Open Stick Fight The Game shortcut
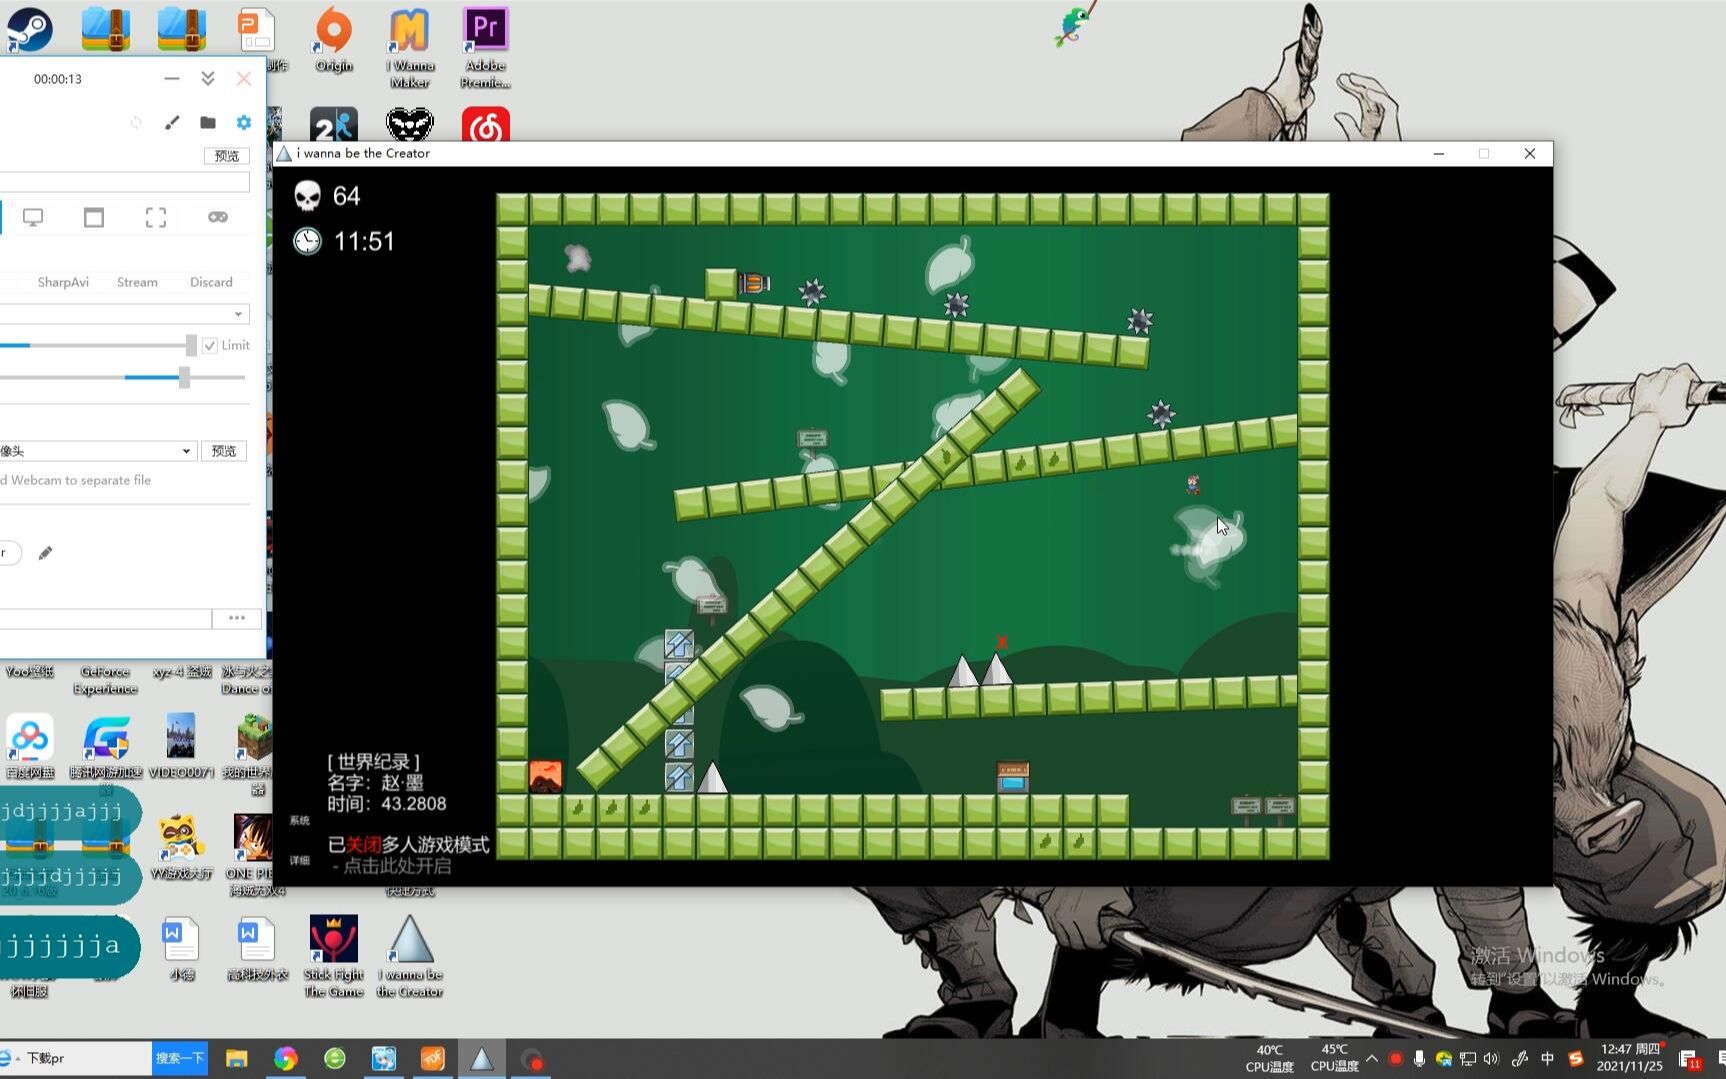This screenshot has height=1079, width=1726. click(x=334, y=956)
